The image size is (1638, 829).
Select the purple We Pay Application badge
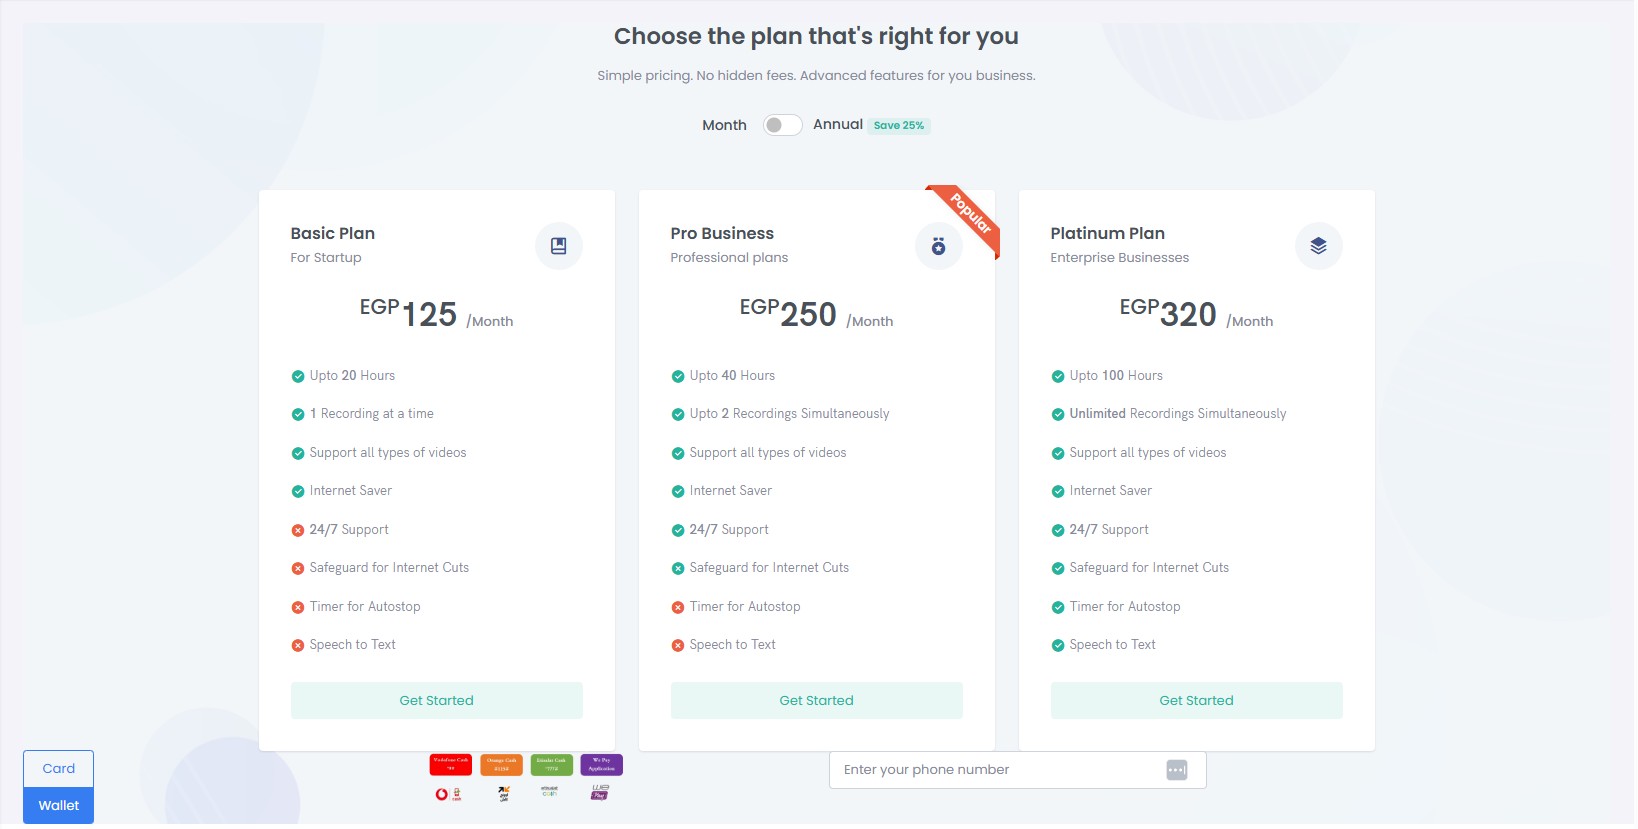[601, 765]
